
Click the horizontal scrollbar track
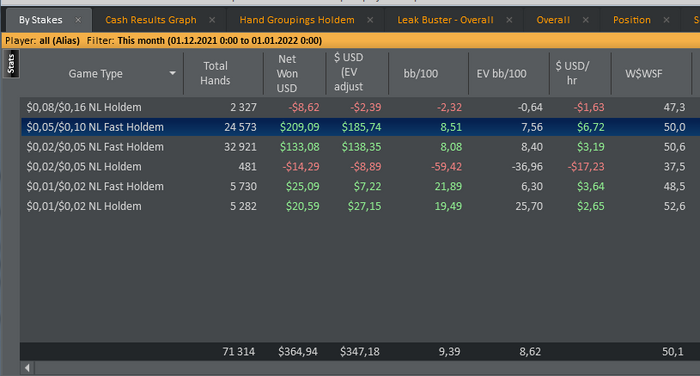pyautogui.click(x=367, y=368)
